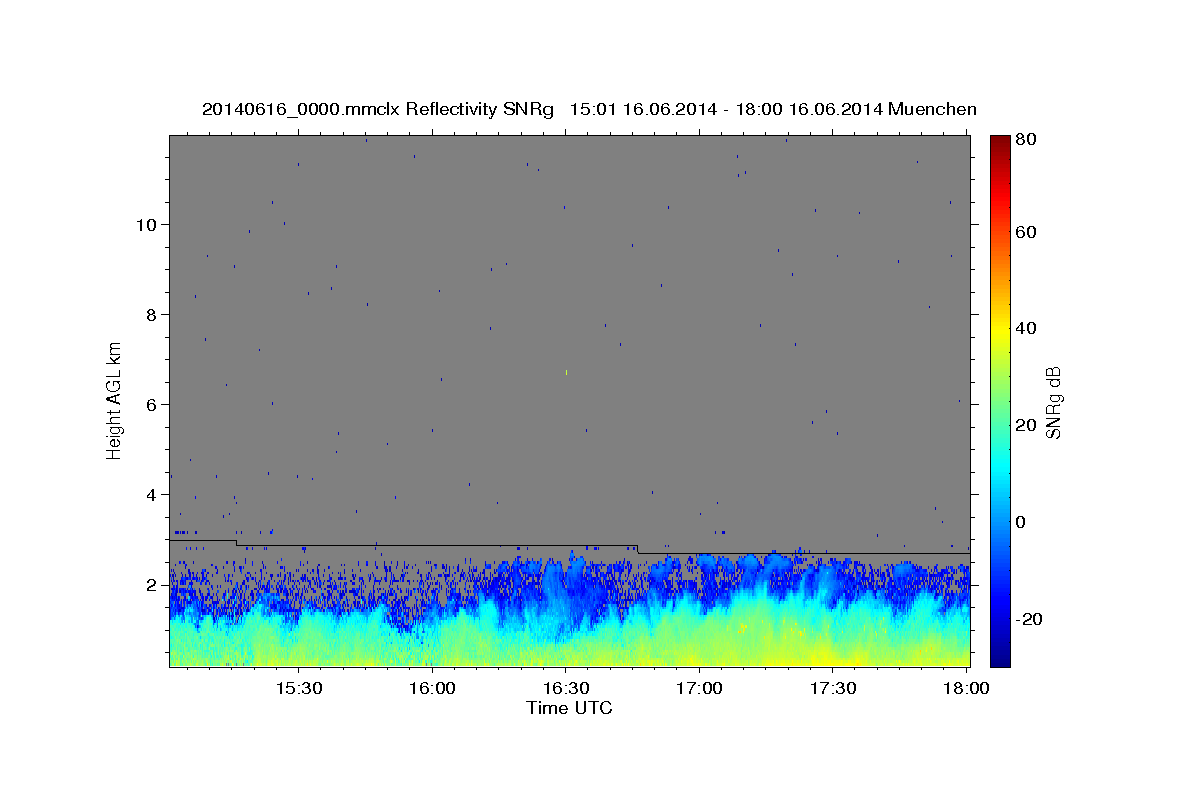This screenshot has height=800, width=1200.
Task: Click the height tick label 10
Action: [x=146, y=224]
